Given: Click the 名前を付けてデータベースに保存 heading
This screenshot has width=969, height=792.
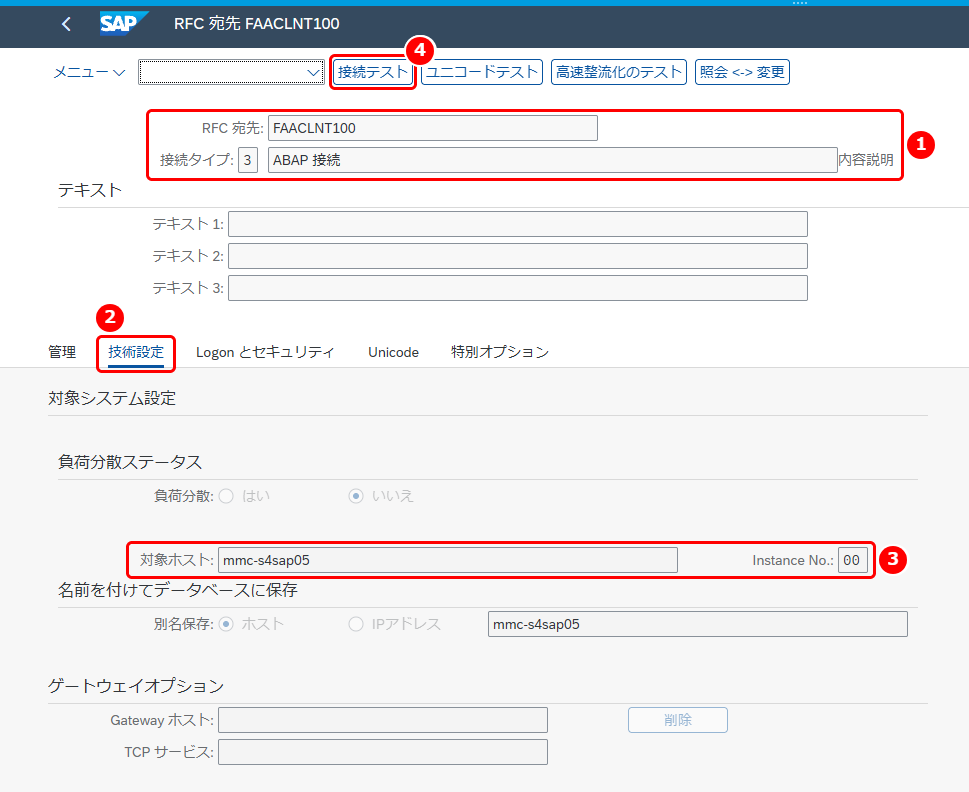Looking at the screenshot, I should [x=178, y=590].
